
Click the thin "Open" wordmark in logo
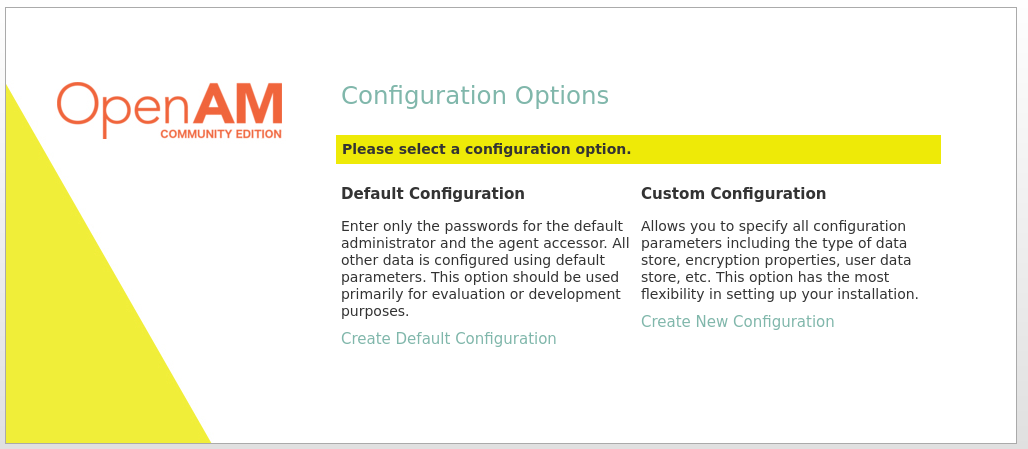tap(123, 106)
